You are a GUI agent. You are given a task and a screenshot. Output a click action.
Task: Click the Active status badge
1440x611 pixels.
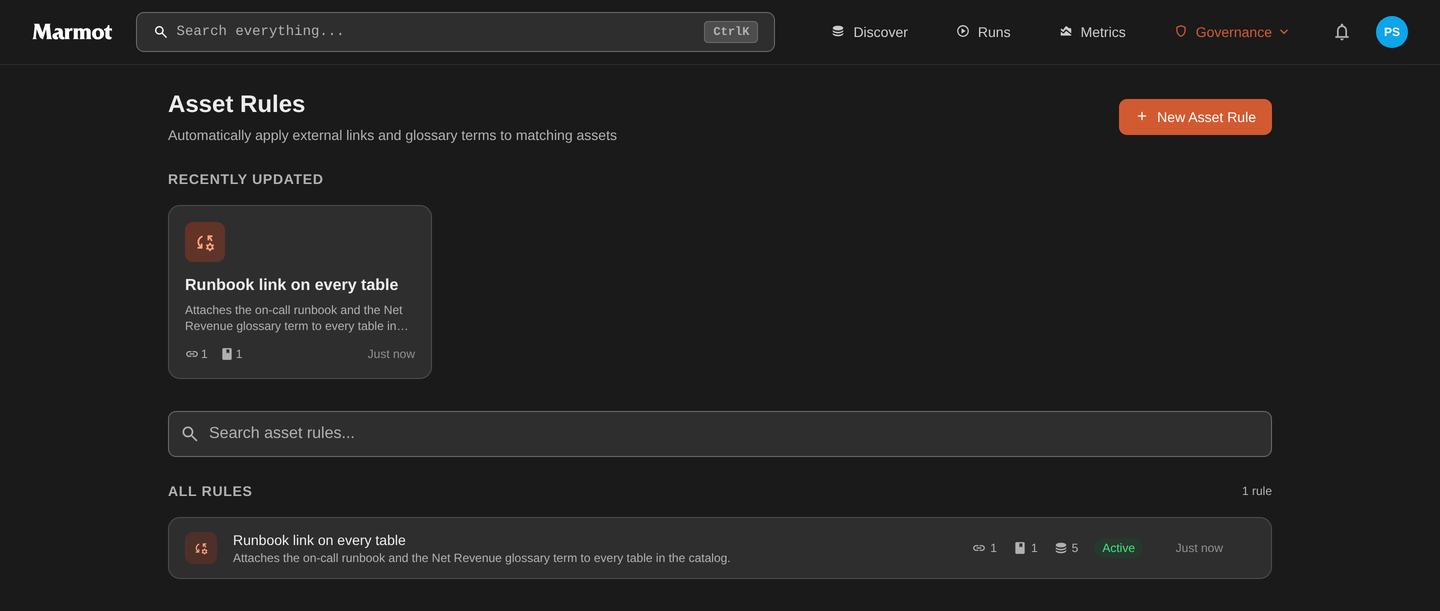pos(1118,548)
